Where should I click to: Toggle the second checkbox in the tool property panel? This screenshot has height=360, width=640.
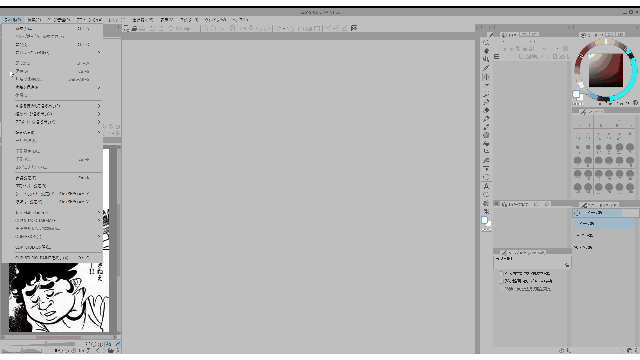point(502,281)
